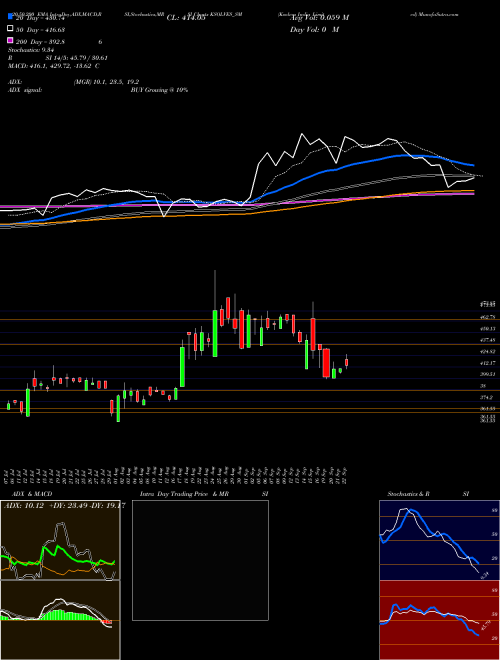Click the 'Avg Vol: 0.059 M' label
The image size is (500, 660).
coord(319,18)
